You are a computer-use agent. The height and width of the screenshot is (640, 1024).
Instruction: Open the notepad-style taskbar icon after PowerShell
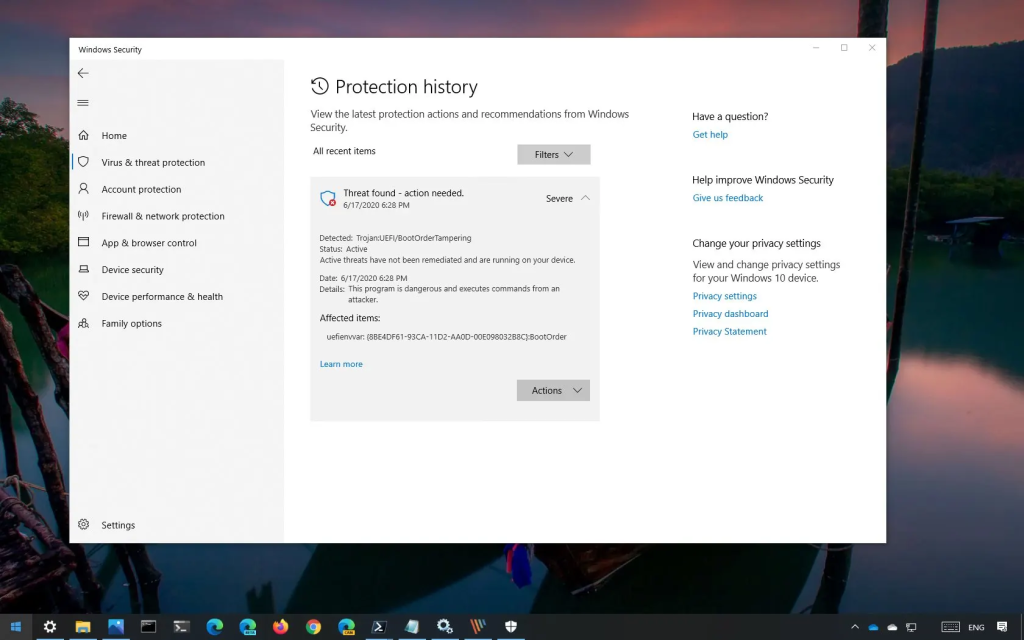(x=412, y=627)
